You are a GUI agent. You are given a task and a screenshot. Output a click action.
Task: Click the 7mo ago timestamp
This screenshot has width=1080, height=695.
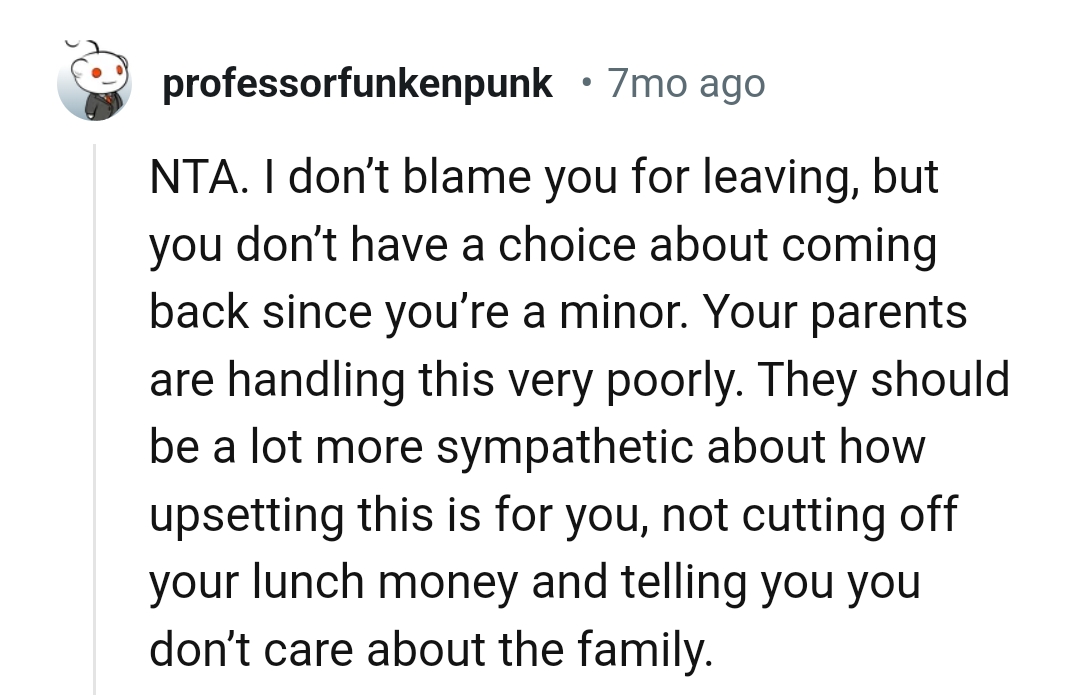click(x=686, y=84)
